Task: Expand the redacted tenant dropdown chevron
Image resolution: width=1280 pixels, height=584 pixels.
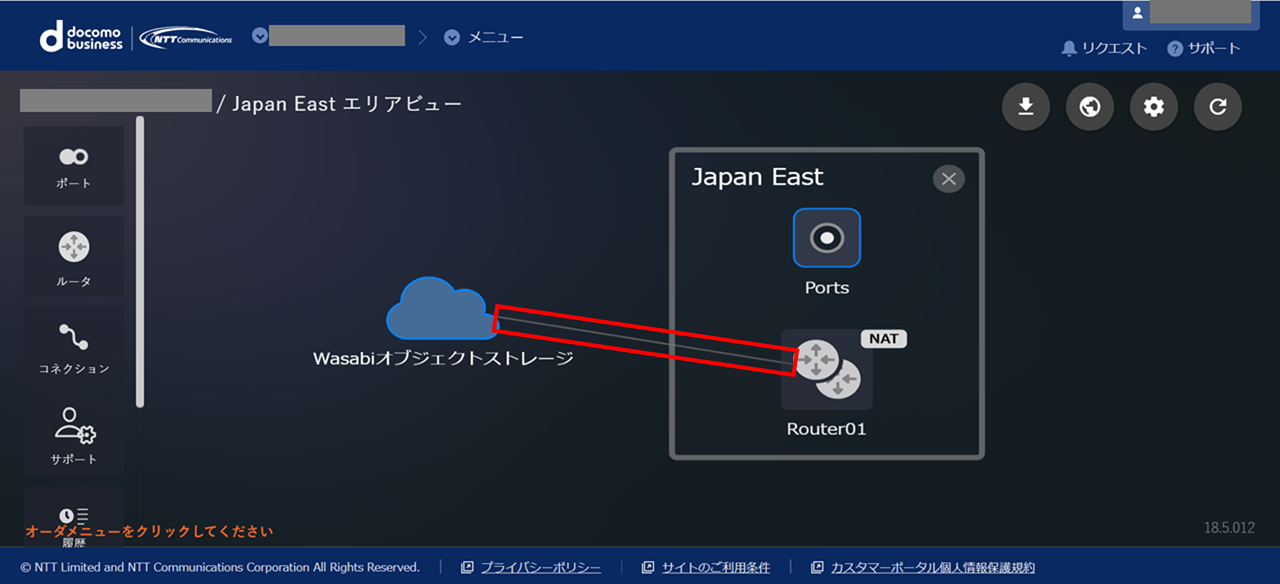Action: [260, 36]
